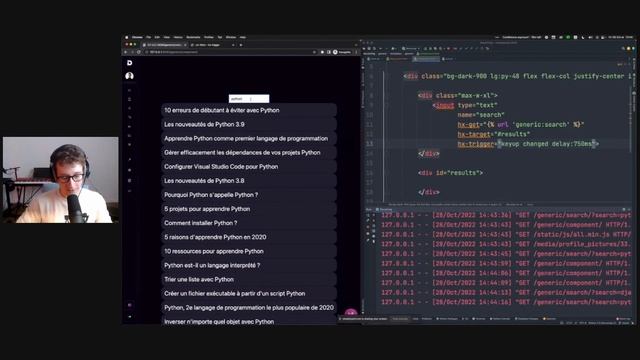640x360 pixels.
Task: Select 'Pourquoi Python s'appelle Python ?' result
Action: point(249,195)
